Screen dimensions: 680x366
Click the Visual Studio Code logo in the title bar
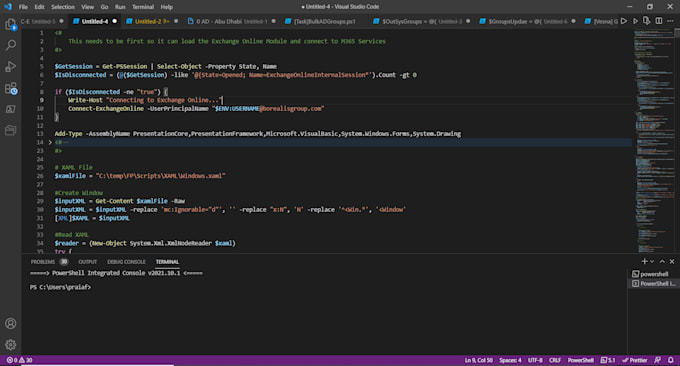coord(8,7)
